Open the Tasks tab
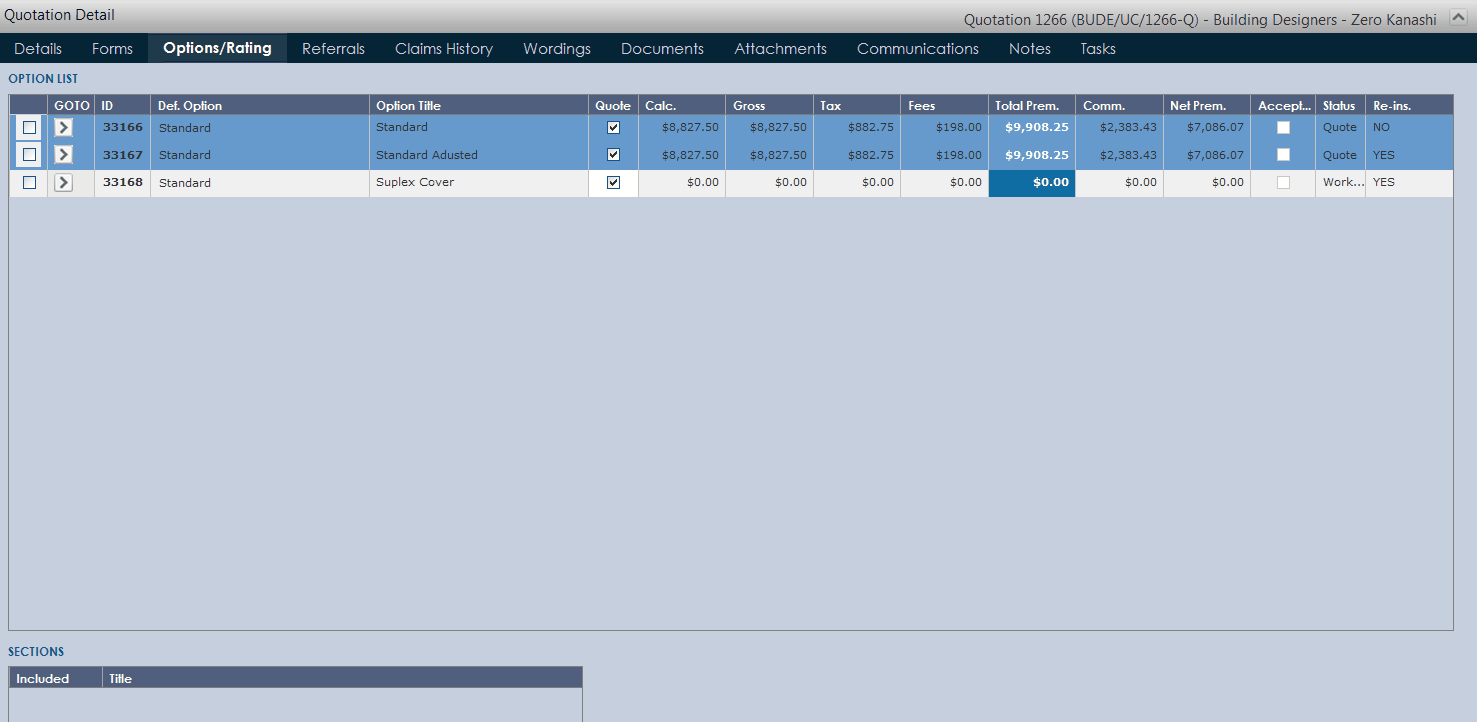Screen dimensions: 1477x722 click(x=1098, y=48)
